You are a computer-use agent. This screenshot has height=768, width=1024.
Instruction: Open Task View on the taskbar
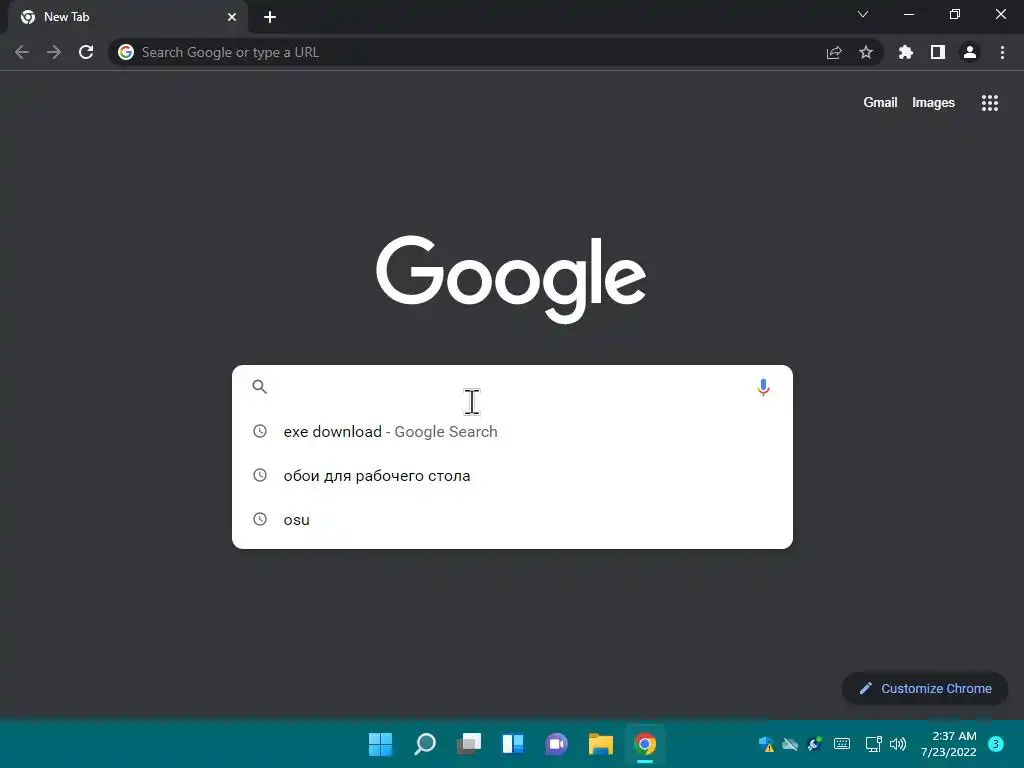[x=468, y=744]
